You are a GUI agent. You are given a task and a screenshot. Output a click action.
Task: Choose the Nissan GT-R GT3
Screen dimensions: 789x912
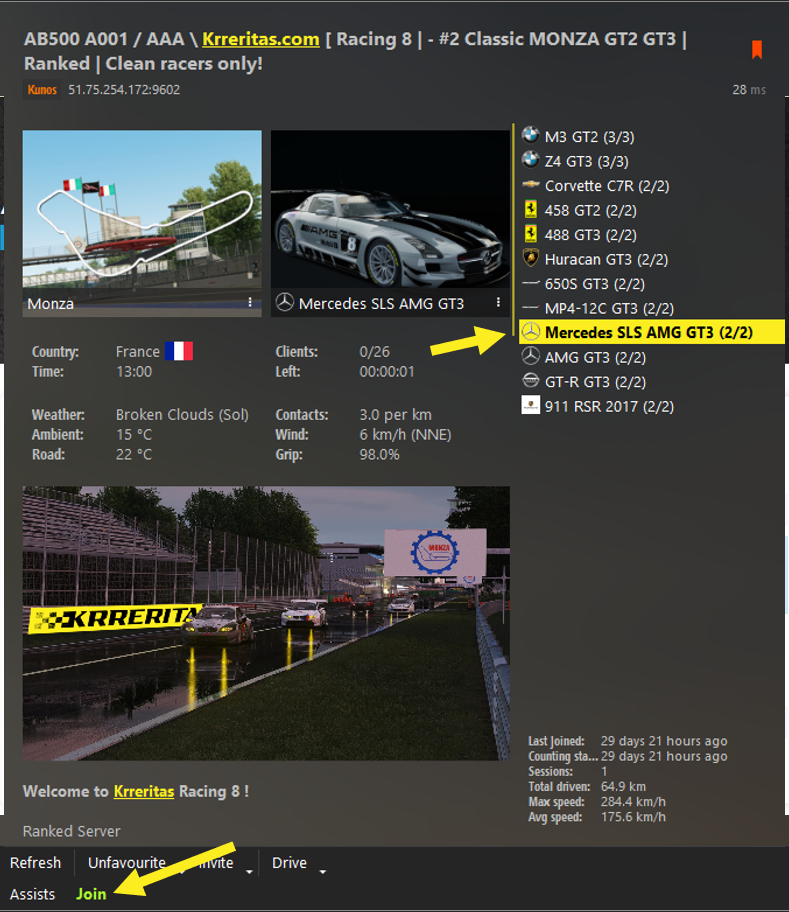(591, 382)
